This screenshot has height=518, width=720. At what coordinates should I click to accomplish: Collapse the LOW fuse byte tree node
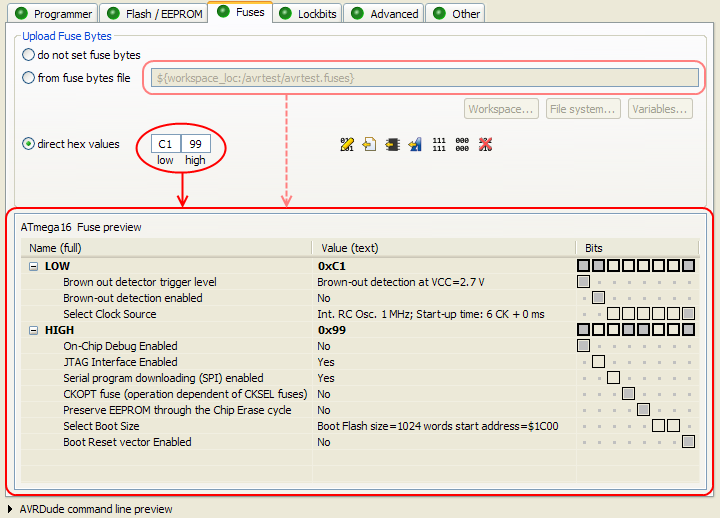(x=33, y=266)
